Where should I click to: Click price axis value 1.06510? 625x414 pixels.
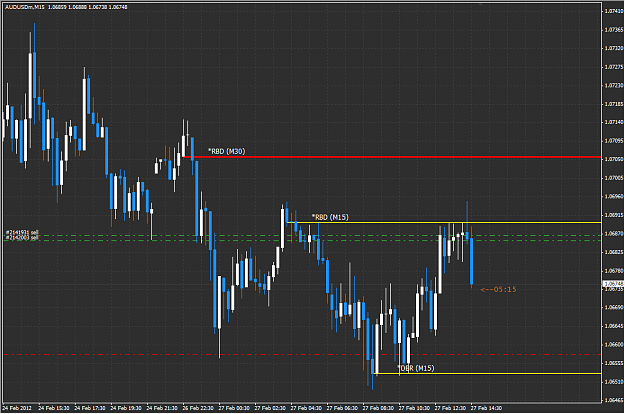click(x=614, y=381)
